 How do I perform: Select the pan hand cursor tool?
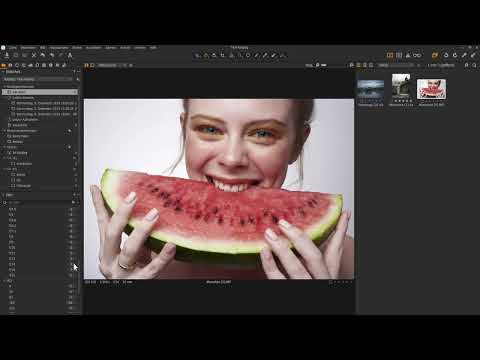point(206,55)
